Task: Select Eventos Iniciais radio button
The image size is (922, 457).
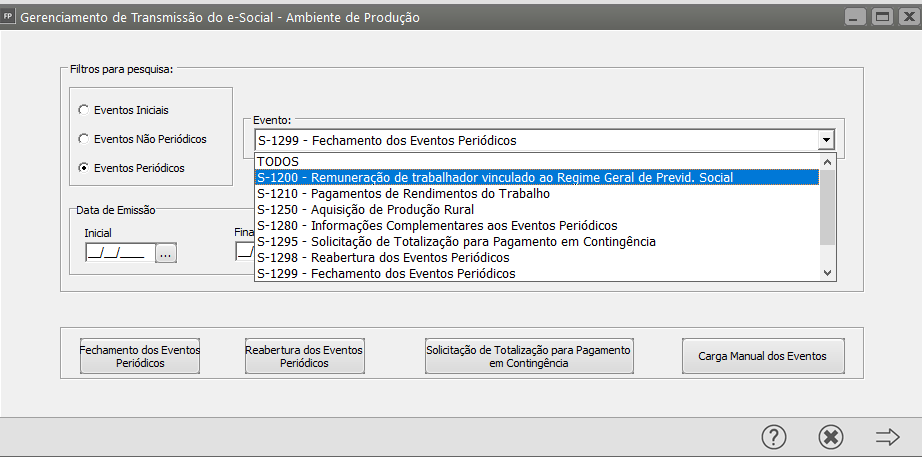Action: [83, 110]
